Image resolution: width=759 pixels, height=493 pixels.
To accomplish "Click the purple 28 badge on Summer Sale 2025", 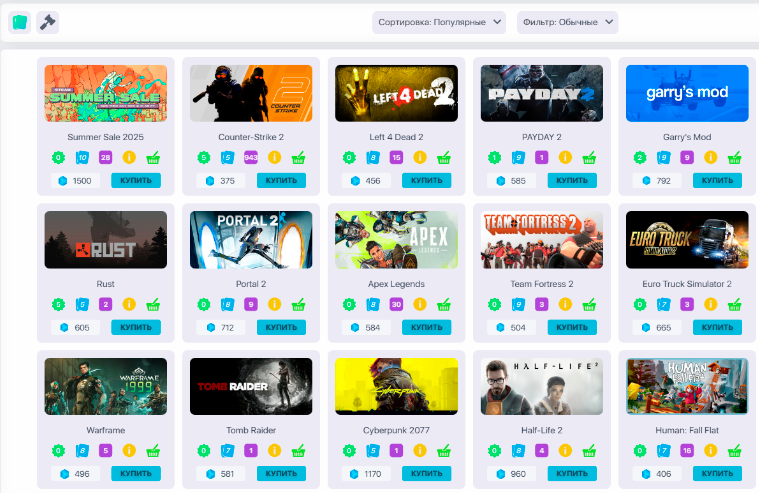I will point(106,157).
